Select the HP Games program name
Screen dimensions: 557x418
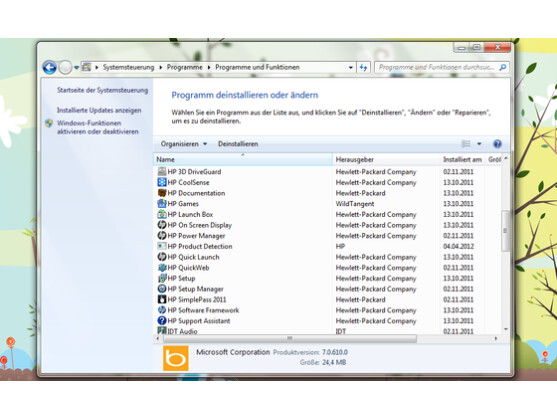tap(183, 204)
